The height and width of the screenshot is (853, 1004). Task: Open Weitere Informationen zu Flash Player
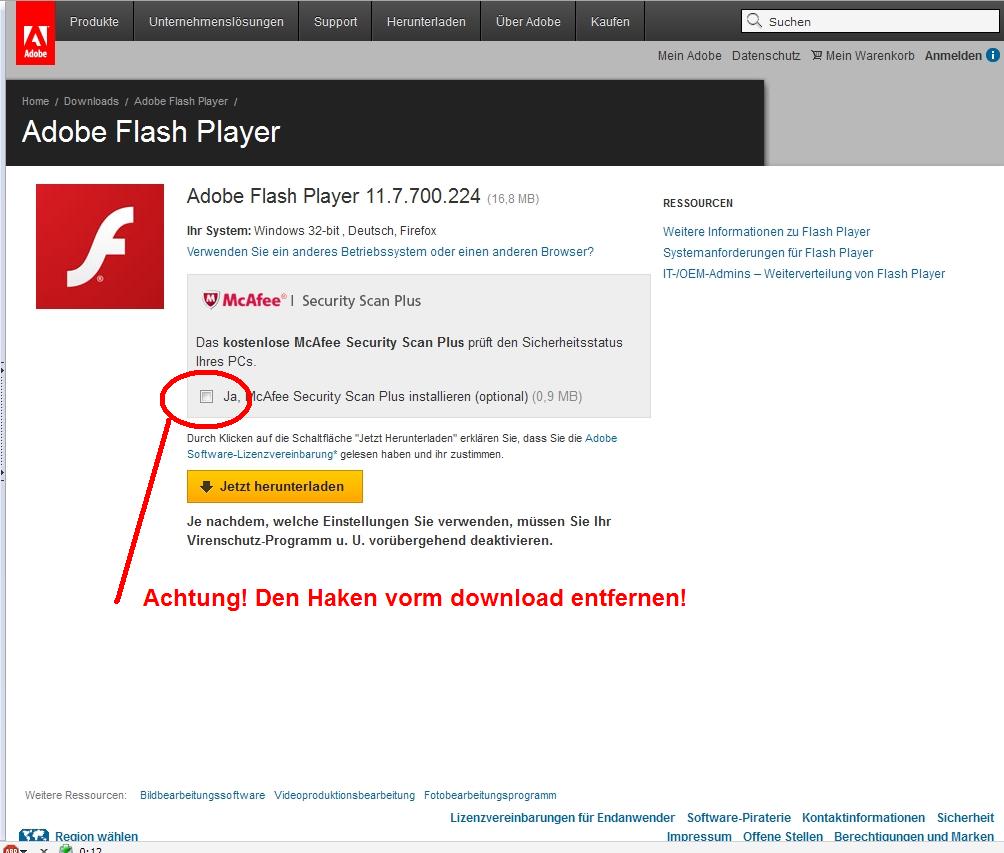pos(766,231)
